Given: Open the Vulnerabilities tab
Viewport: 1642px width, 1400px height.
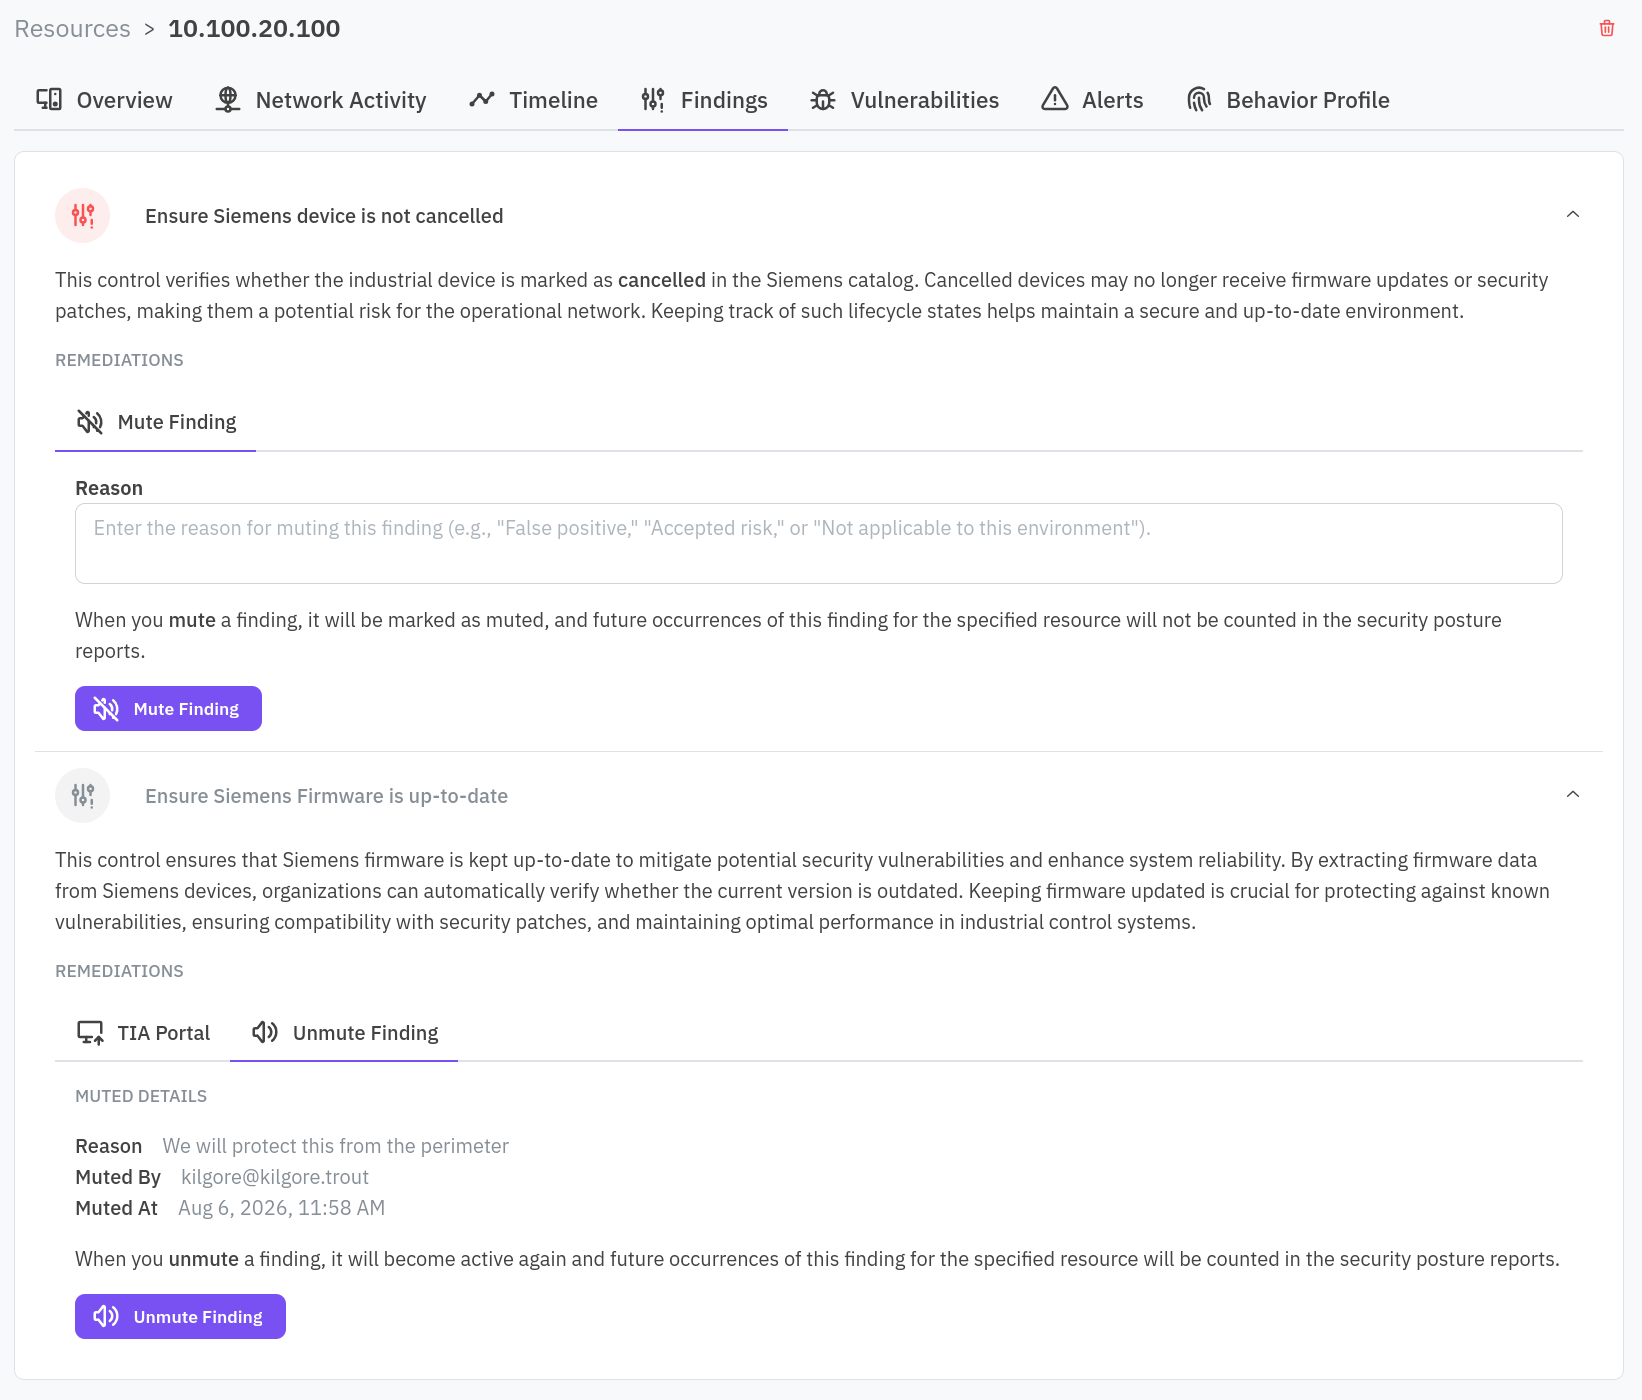Looking at the screenshot, I should click(x=904, y=100).
